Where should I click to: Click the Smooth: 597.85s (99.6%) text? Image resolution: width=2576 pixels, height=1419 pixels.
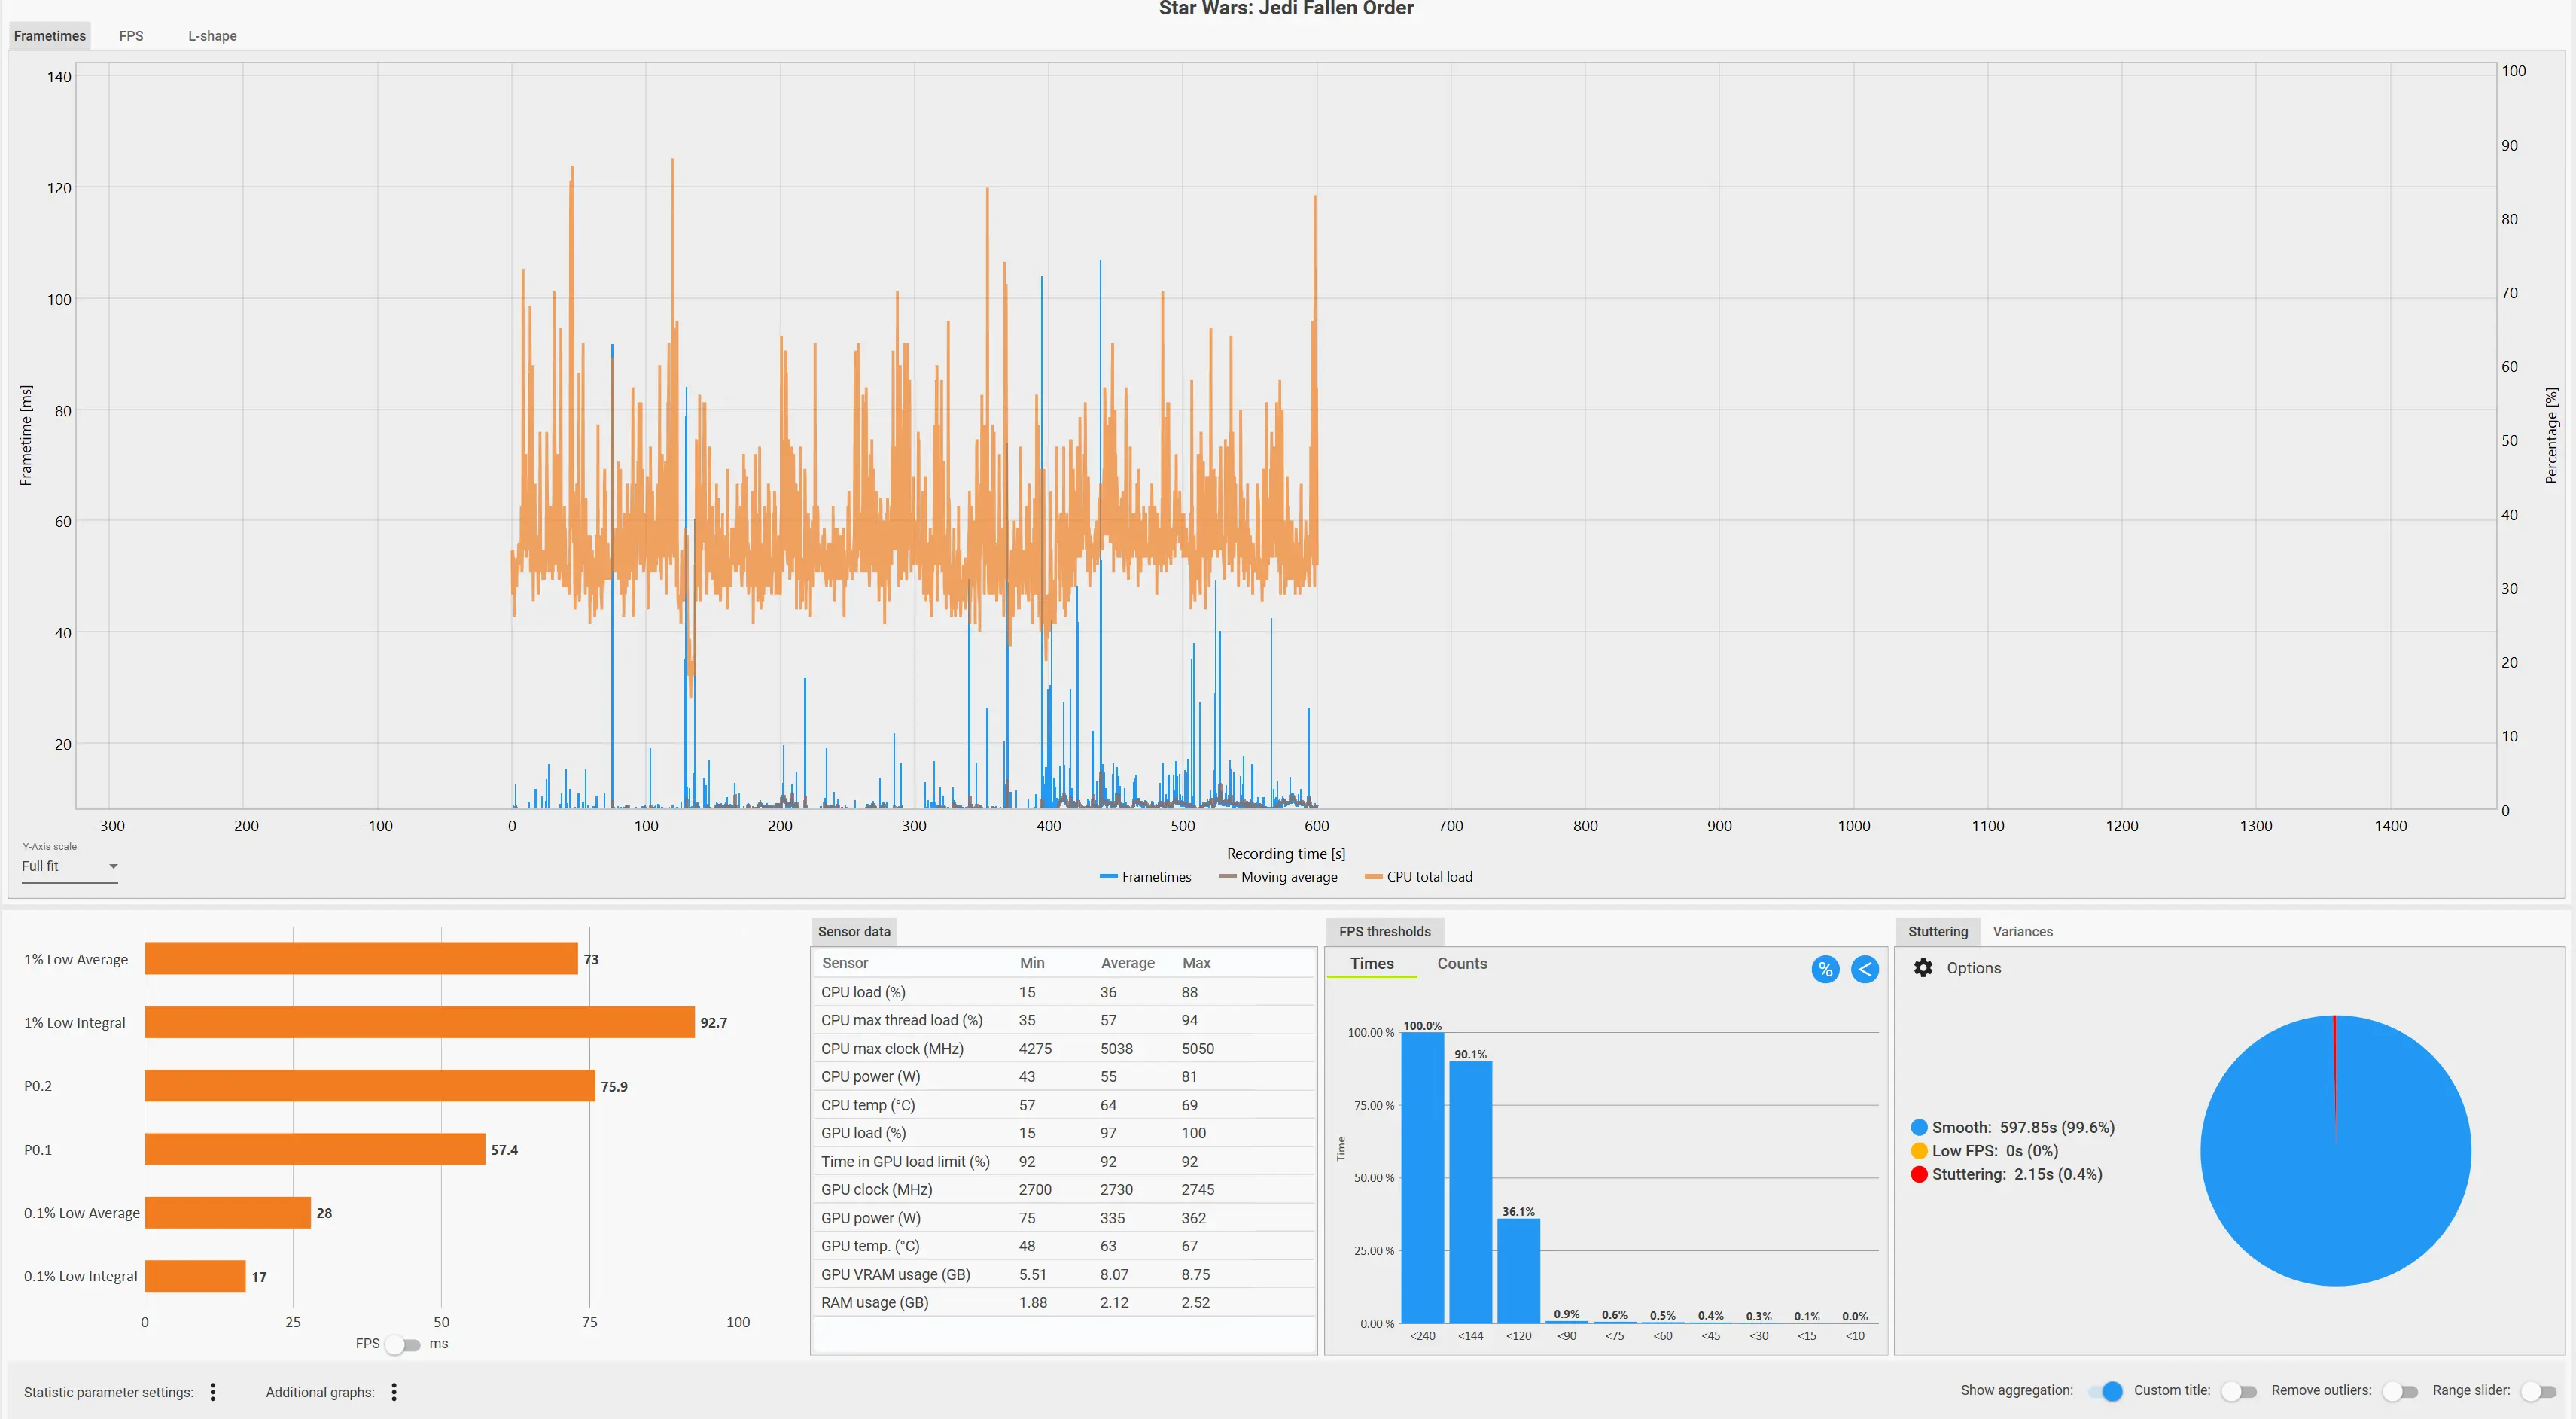point(2023,1127)
